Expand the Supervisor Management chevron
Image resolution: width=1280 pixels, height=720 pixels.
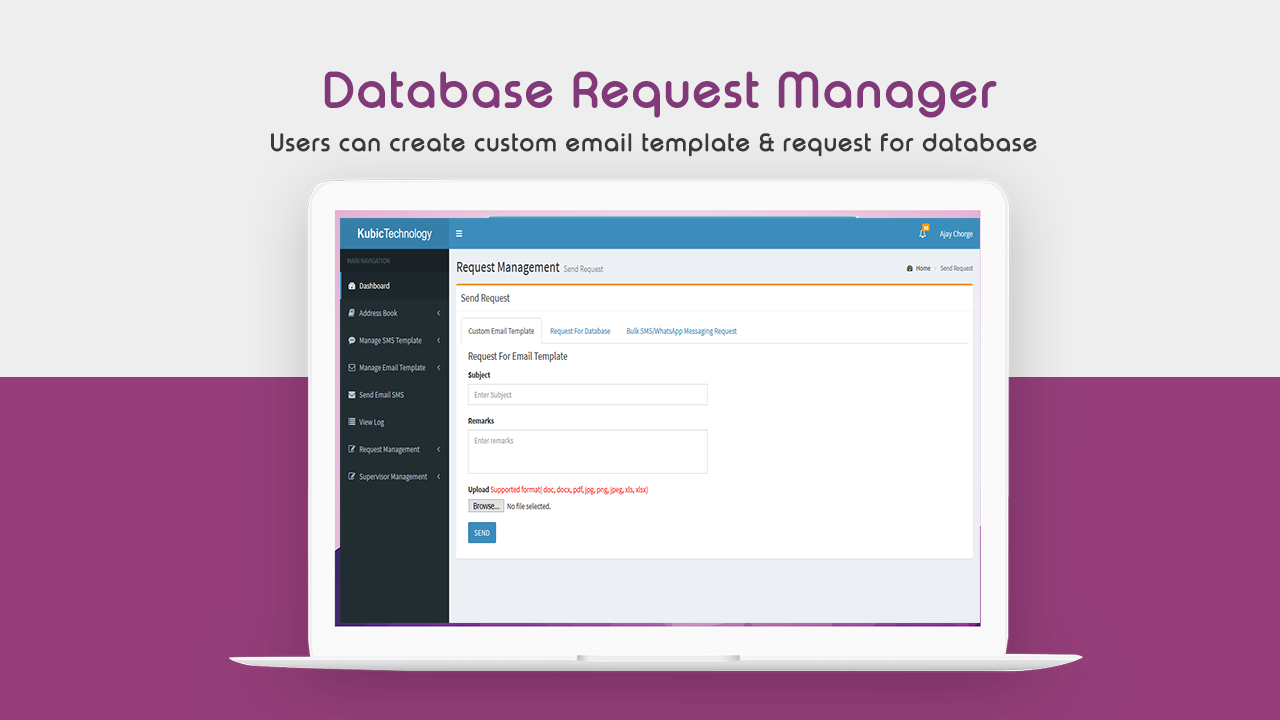coord(438,477)
